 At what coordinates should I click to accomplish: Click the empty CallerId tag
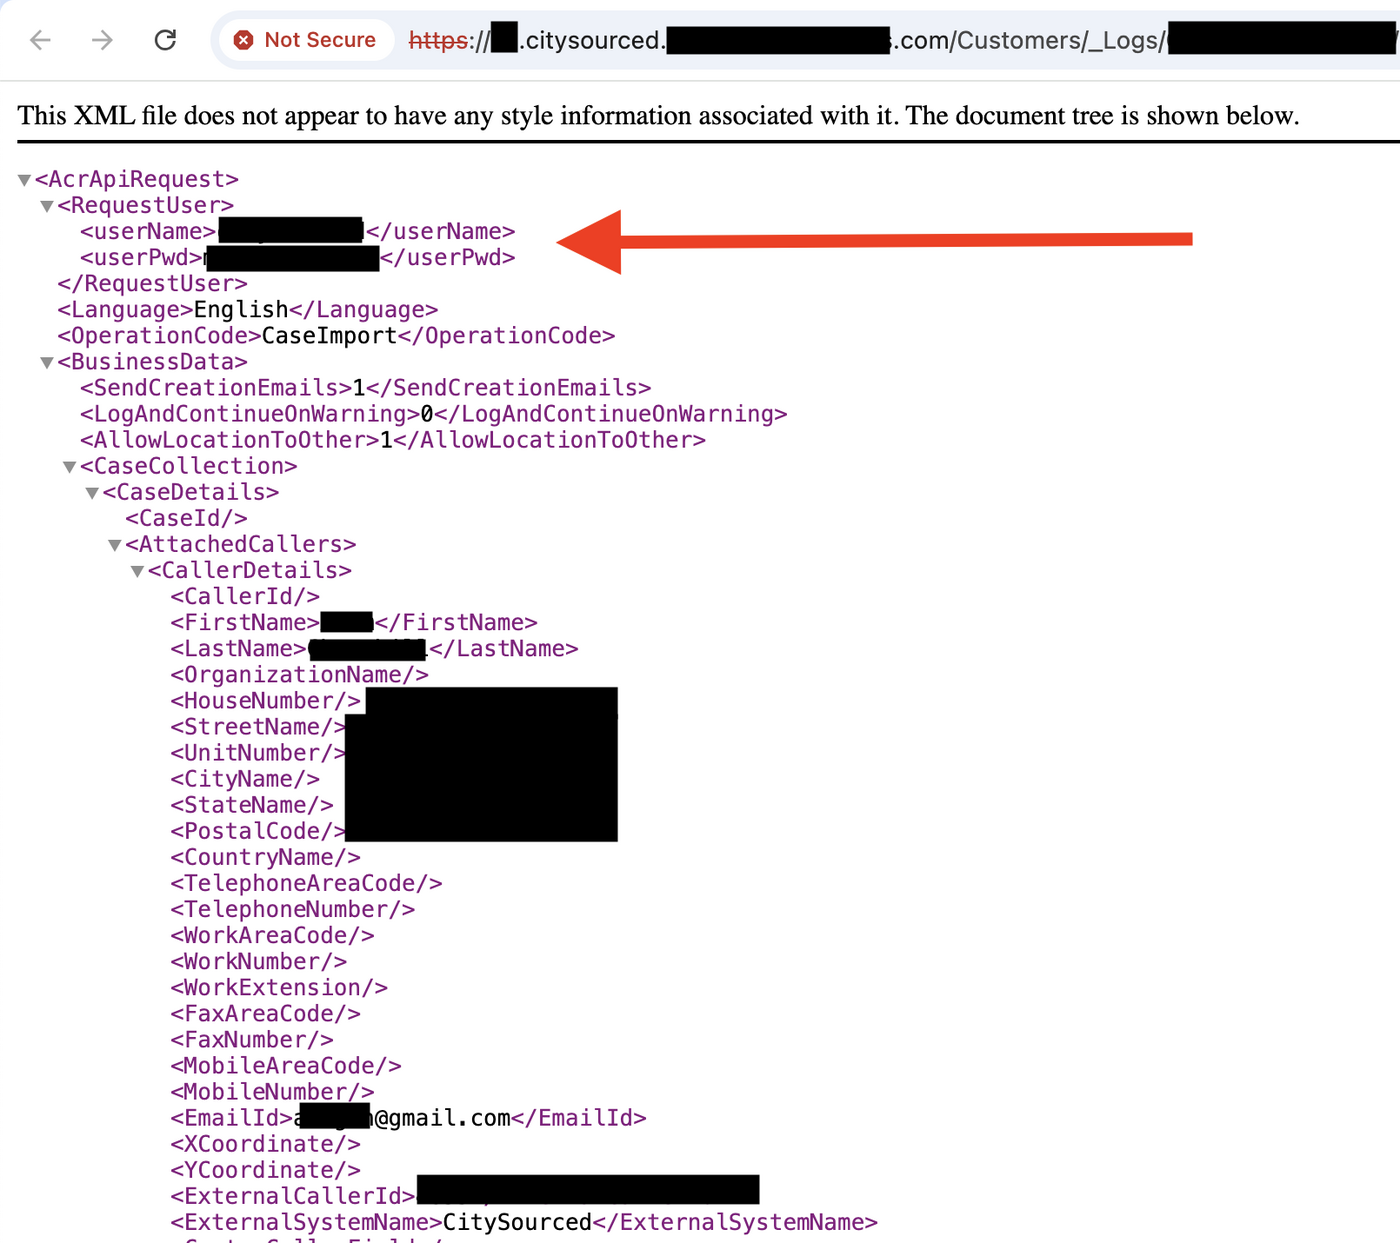(245, 597)
